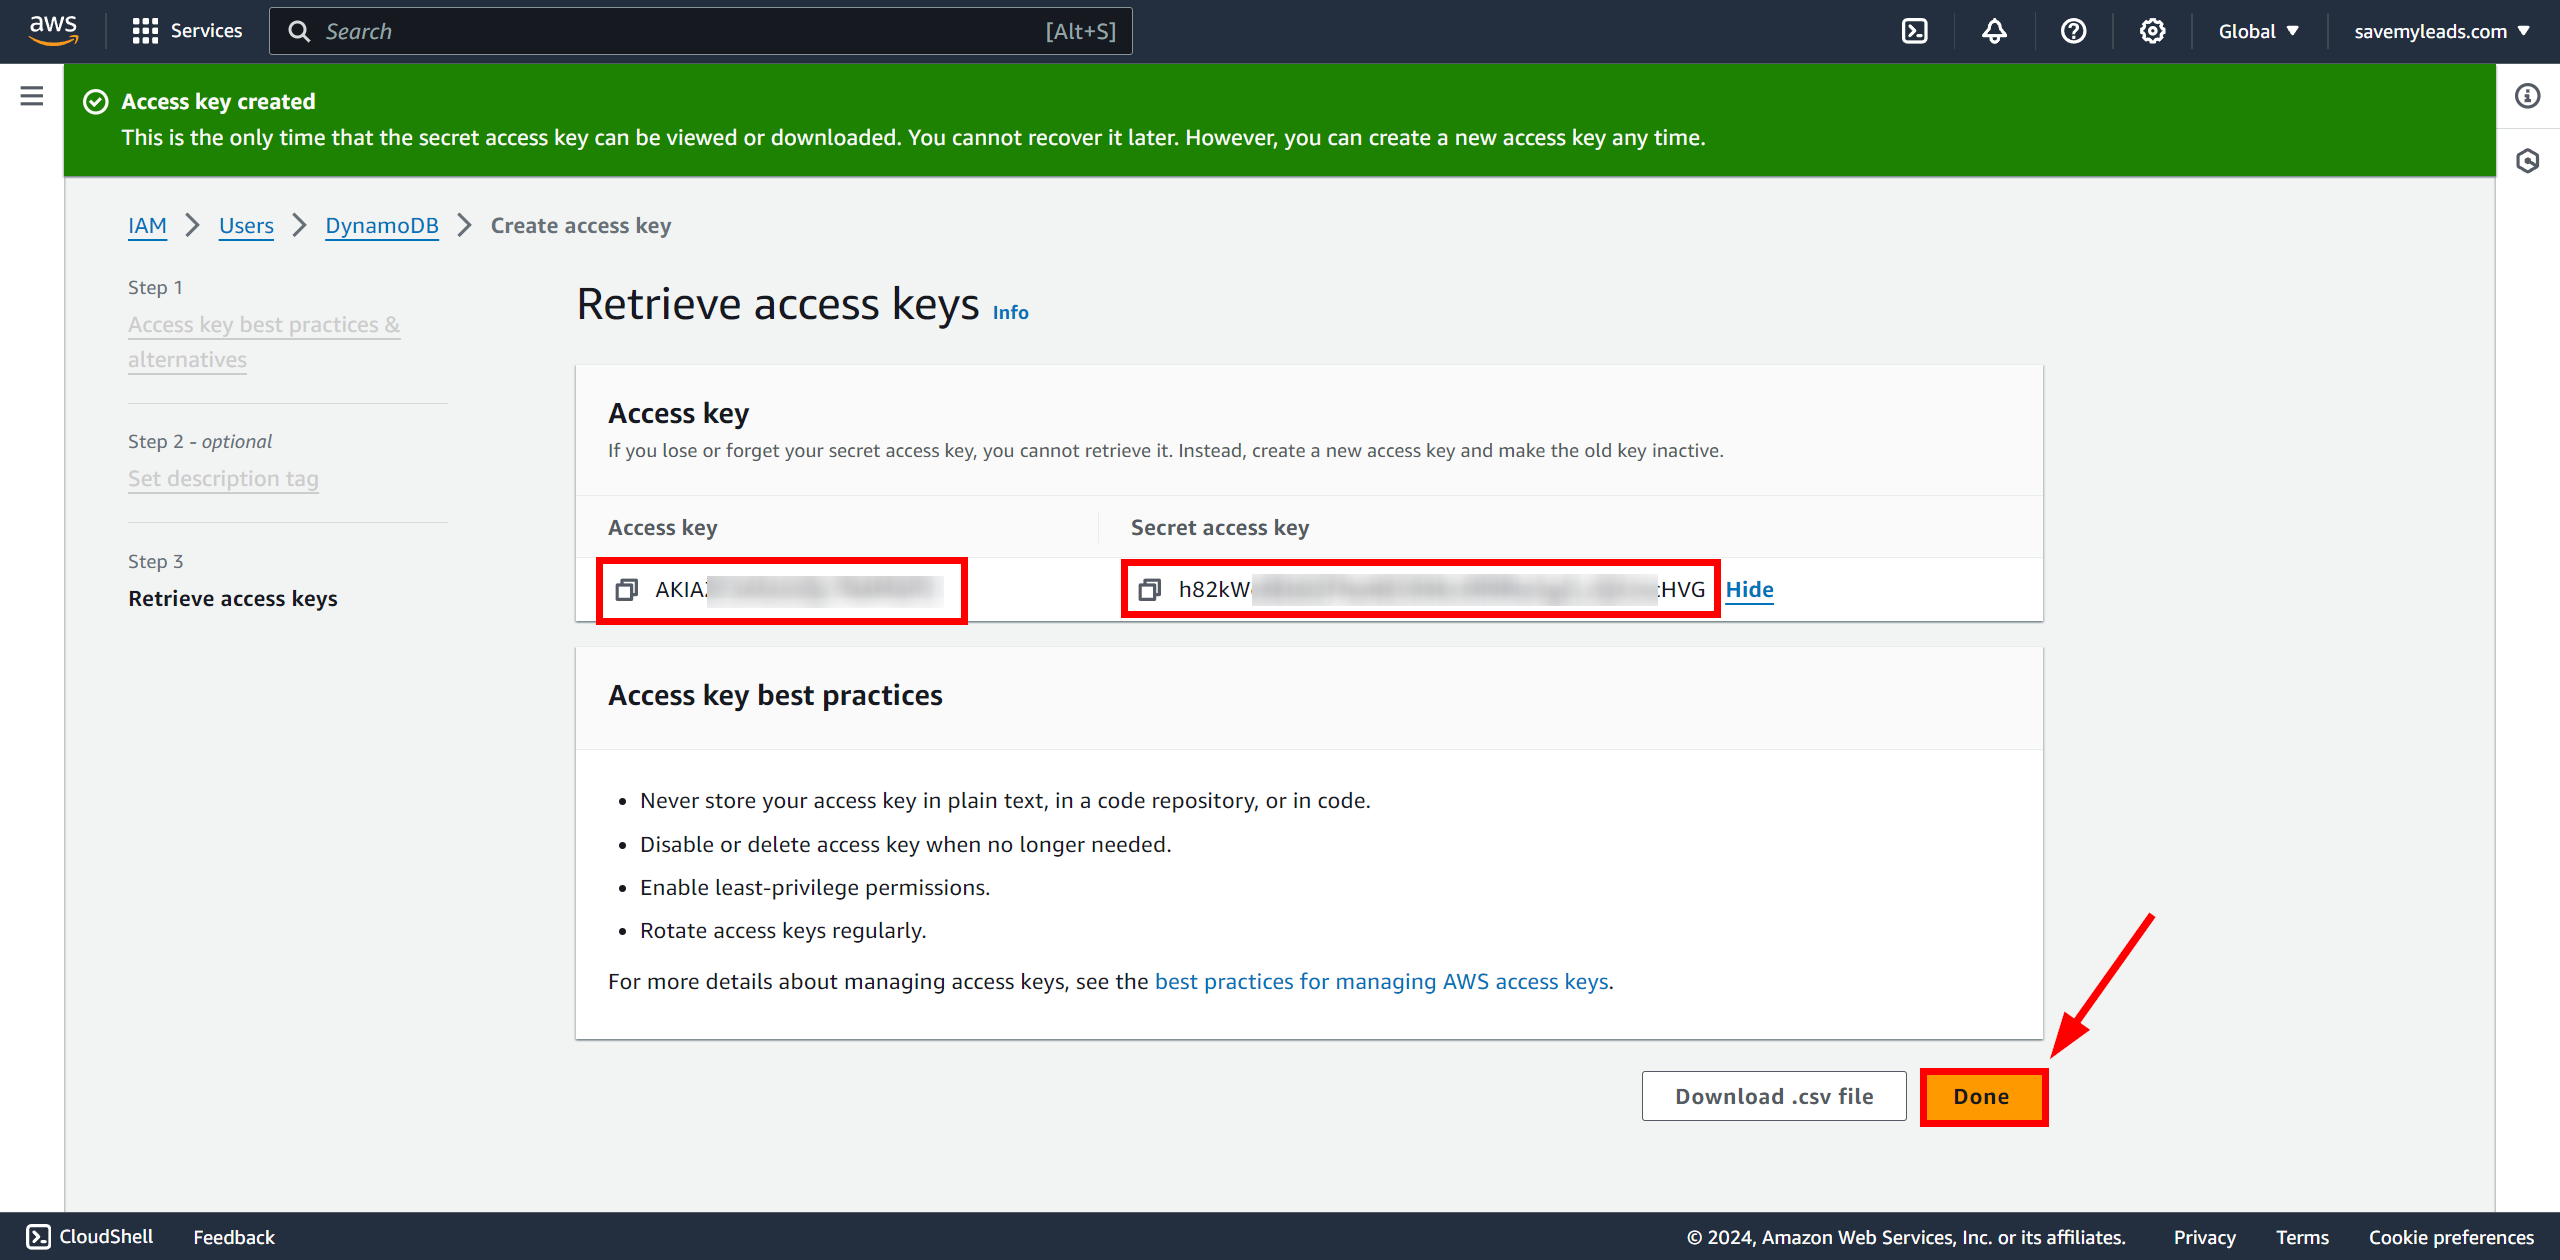Expand the savemyleads.com account menu

[2442, 31]
